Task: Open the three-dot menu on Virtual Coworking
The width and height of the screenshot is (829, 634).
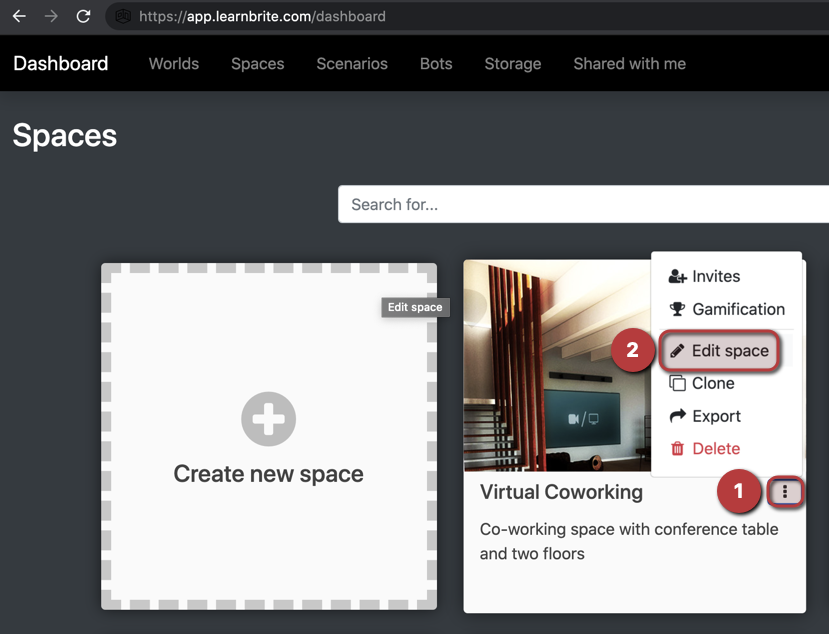Action: tap(786, 492)
